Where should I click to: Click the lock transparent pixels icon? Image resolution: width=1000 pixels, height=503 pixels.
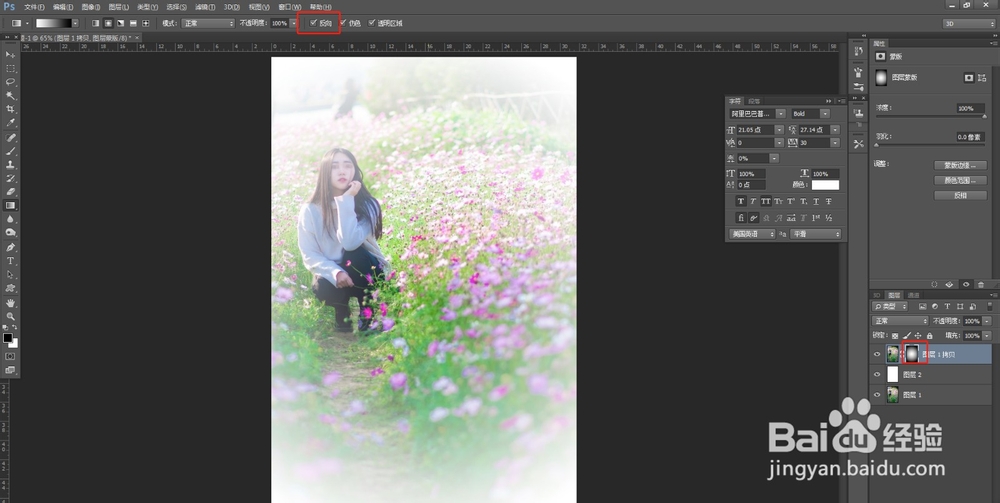(x=895, y=335)
